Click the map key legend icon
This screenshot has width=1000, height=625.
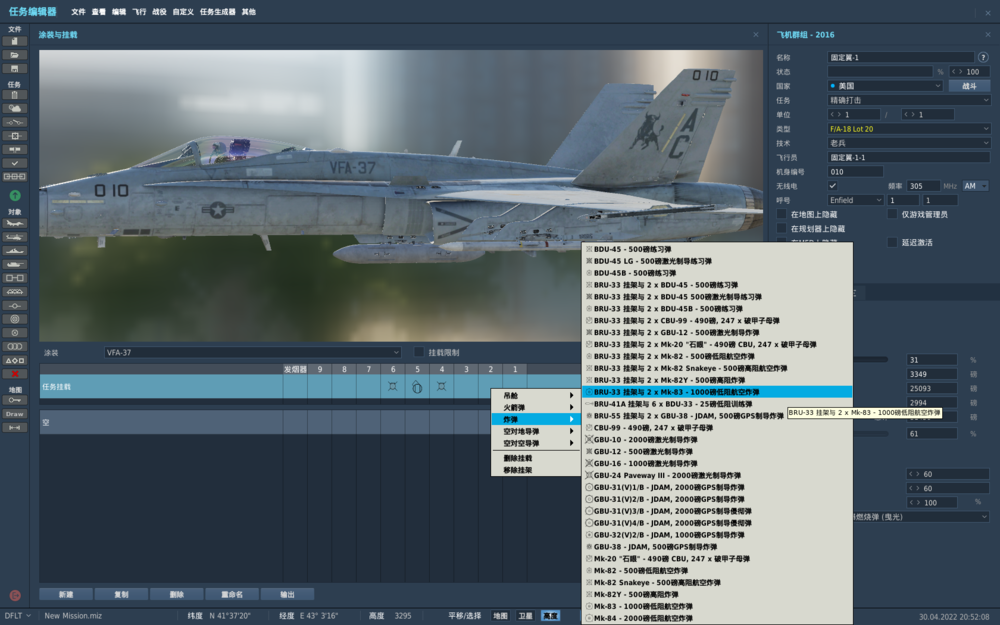click(15, 400)
